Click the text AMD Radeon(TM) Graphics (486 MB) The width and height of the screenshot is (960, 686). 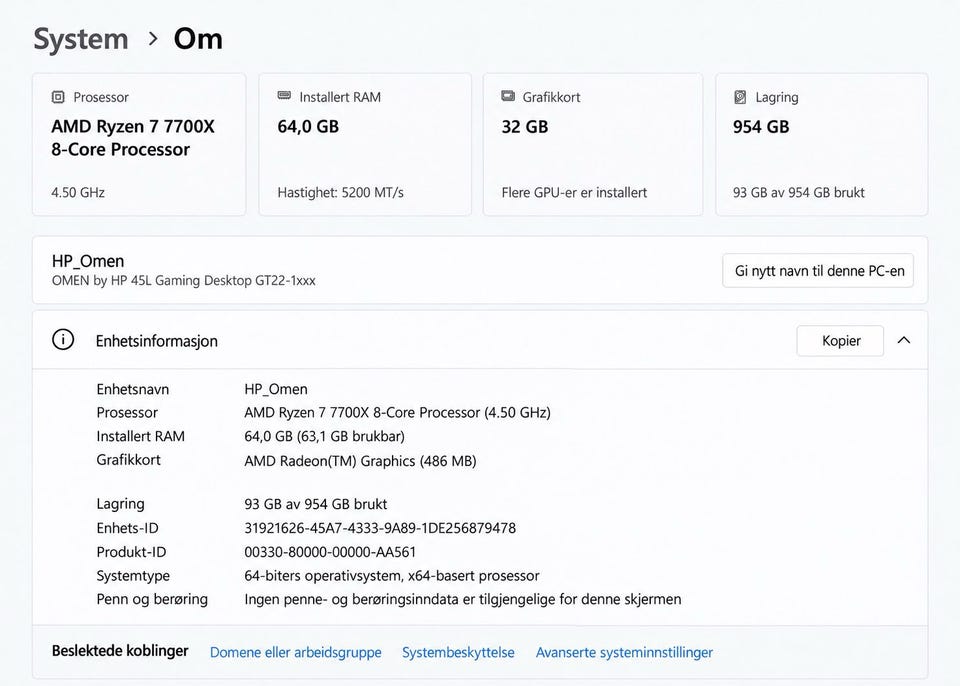[x=360, y=461]
